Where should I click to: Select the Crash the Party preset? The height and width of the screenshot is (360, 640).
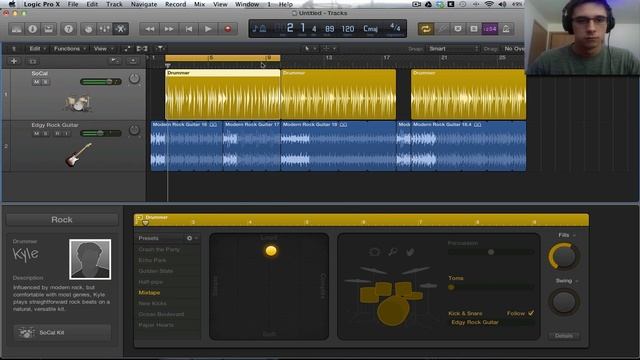coord(159,249)
